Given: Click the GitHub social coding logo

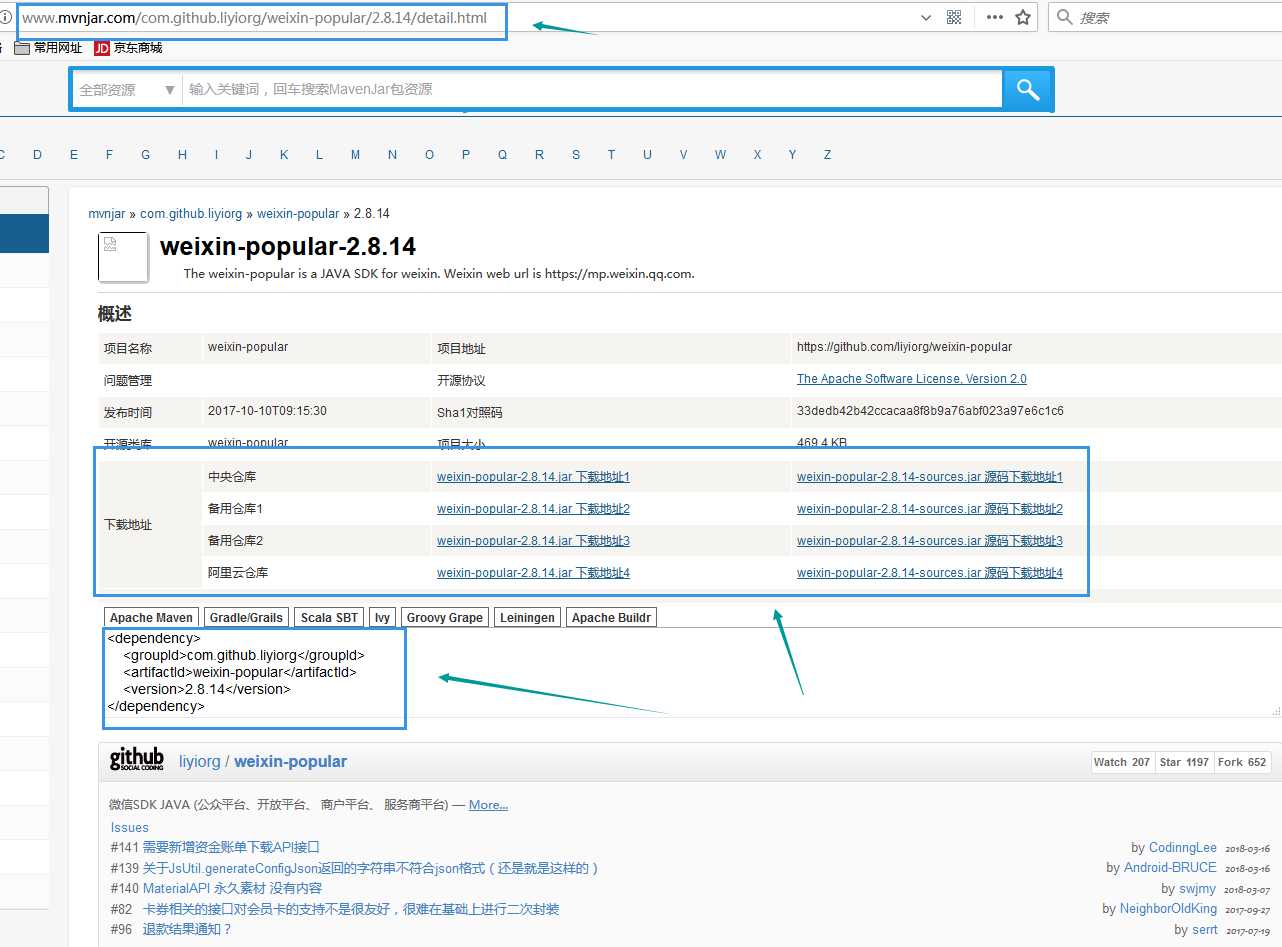Looking at the screenshot, I should click(x=137, y=760).
